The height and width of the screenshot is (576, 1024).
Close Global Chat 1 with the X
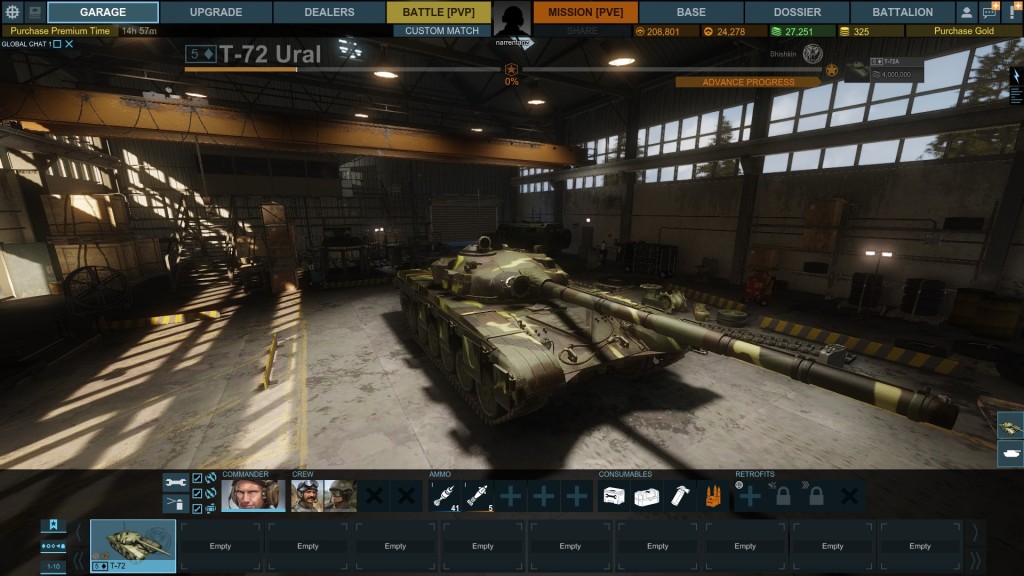pos(69,44)
